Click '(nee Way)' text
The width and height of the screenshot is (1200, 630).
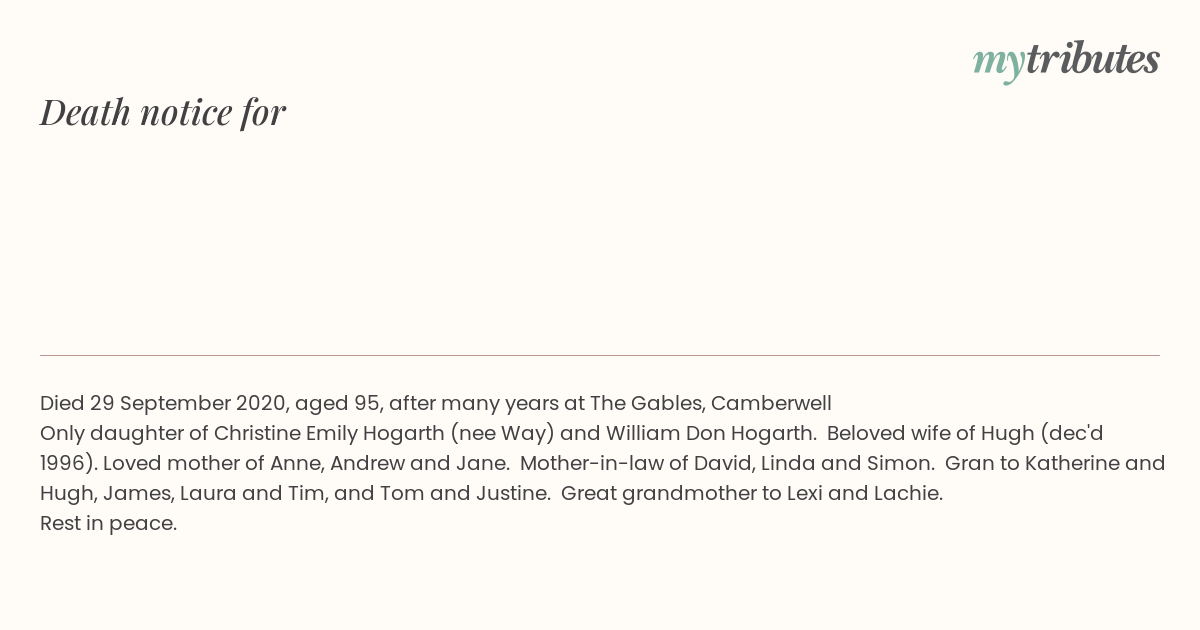(502, 434)
